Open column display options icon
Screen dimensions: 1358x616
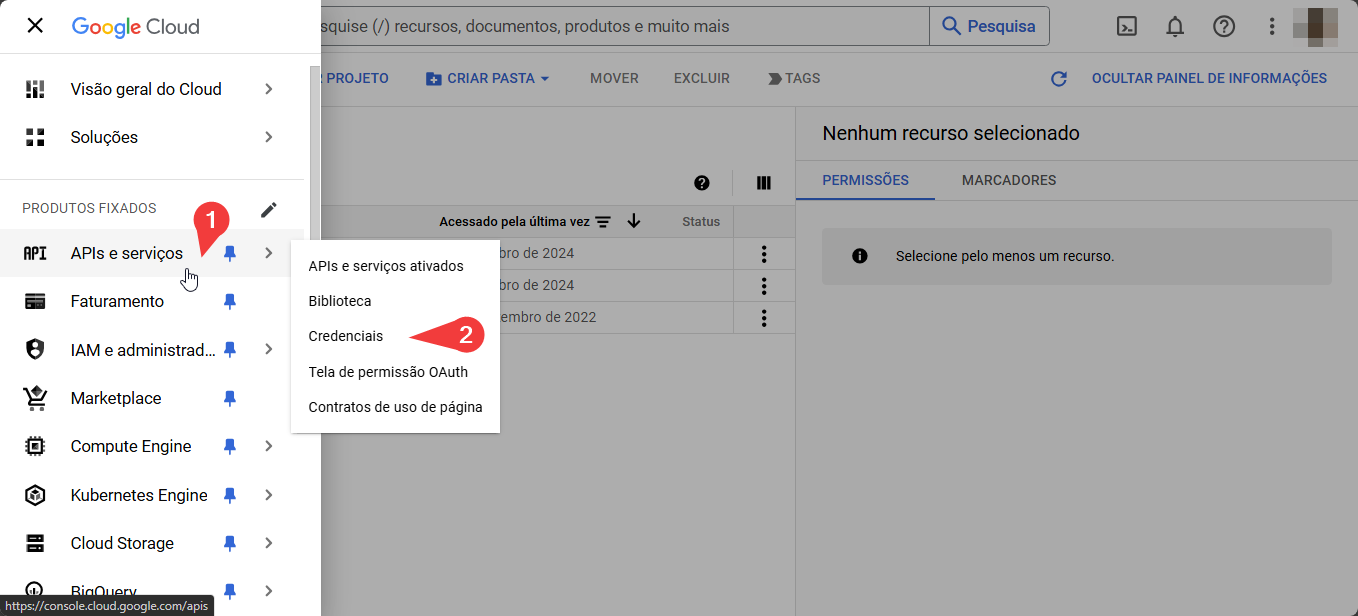pyautogui.click(x=764, y=183)
